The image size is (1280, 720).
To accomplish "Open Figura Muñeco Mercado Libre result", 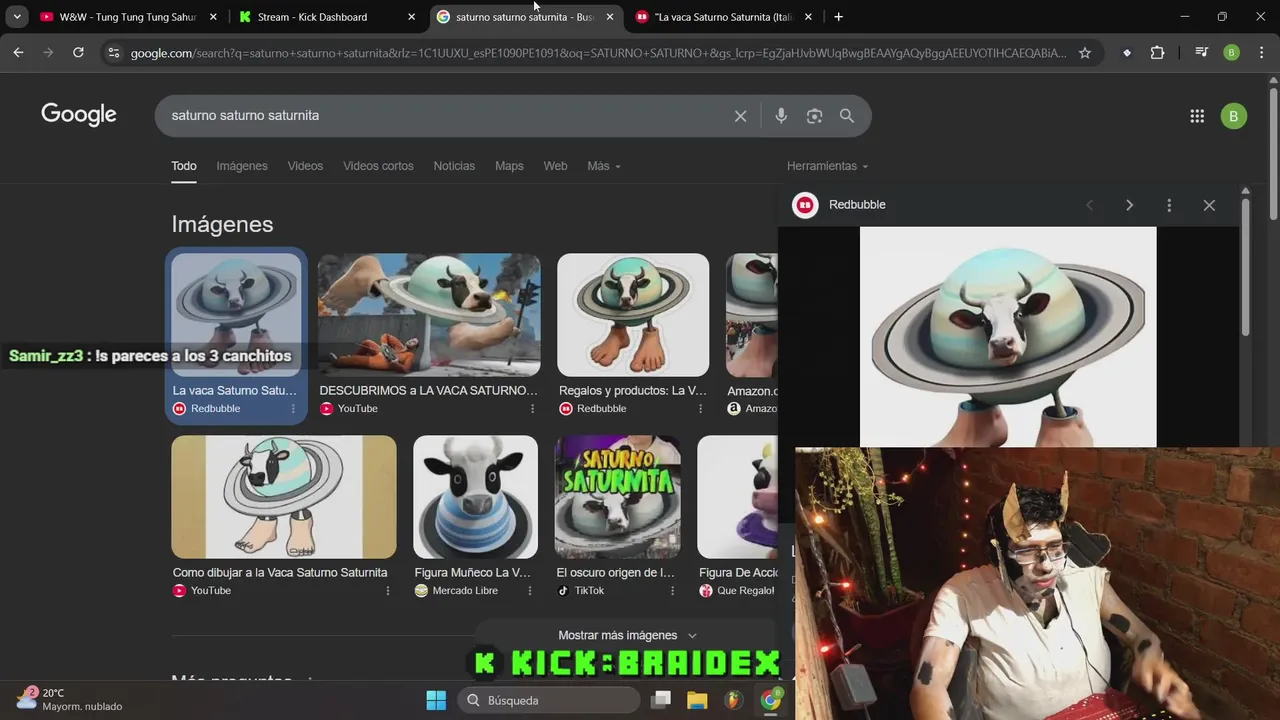I will click(x=473, y=573).
